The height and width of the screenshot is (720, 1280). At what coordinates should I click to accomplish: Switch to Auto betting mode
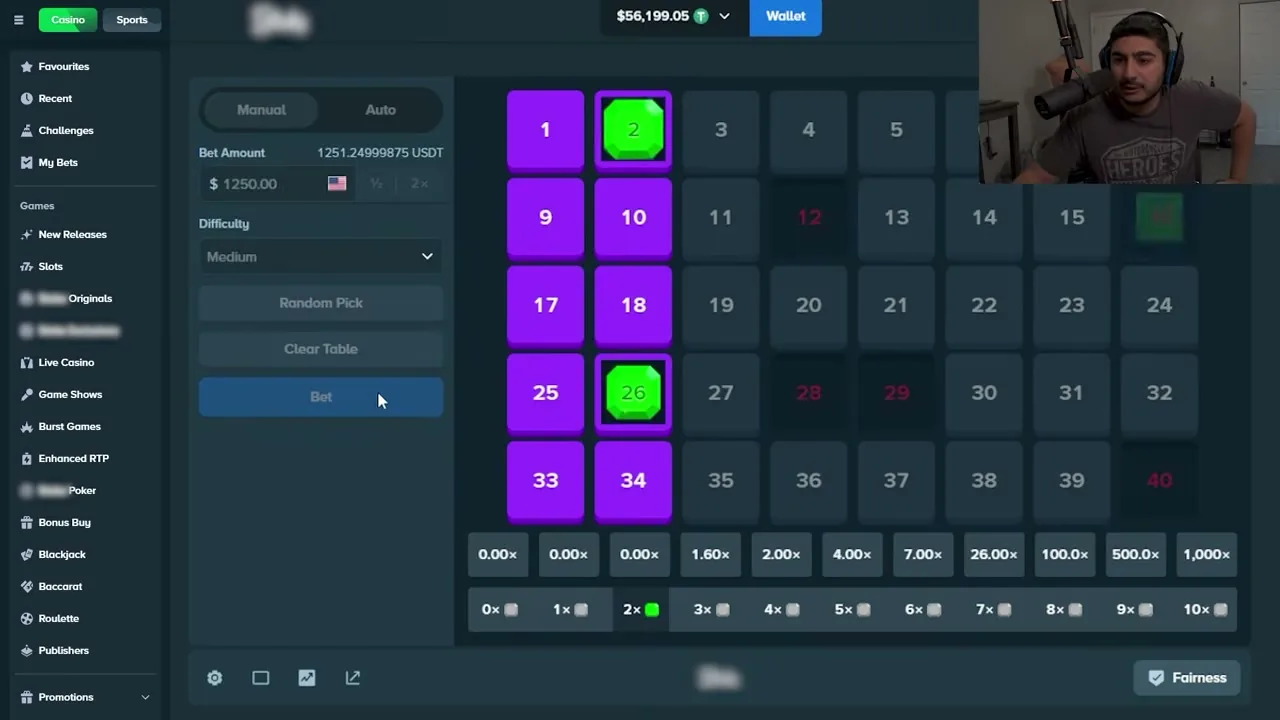pos(380,110)
